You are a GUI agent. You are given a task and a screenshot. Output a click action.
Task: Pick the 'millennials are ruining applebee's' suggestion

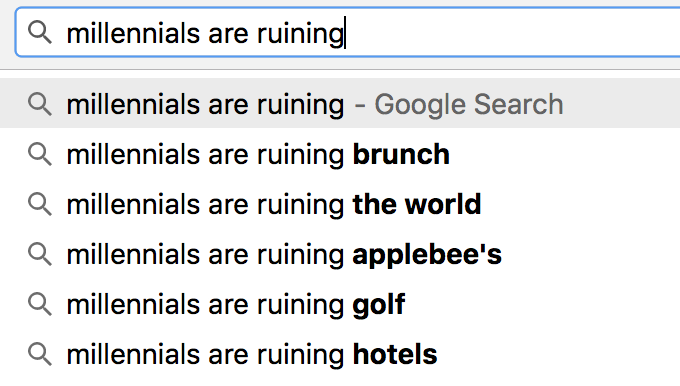pyautogui.click(x=340, y=254)
